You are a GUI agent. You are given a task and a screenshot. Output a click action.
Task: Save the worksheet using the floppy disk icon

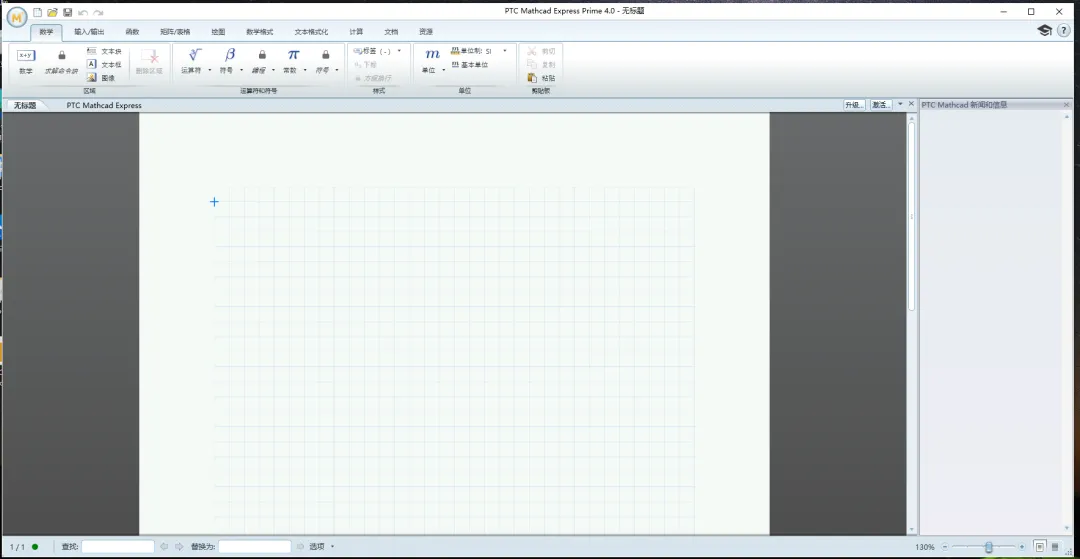tap(68, 12)
